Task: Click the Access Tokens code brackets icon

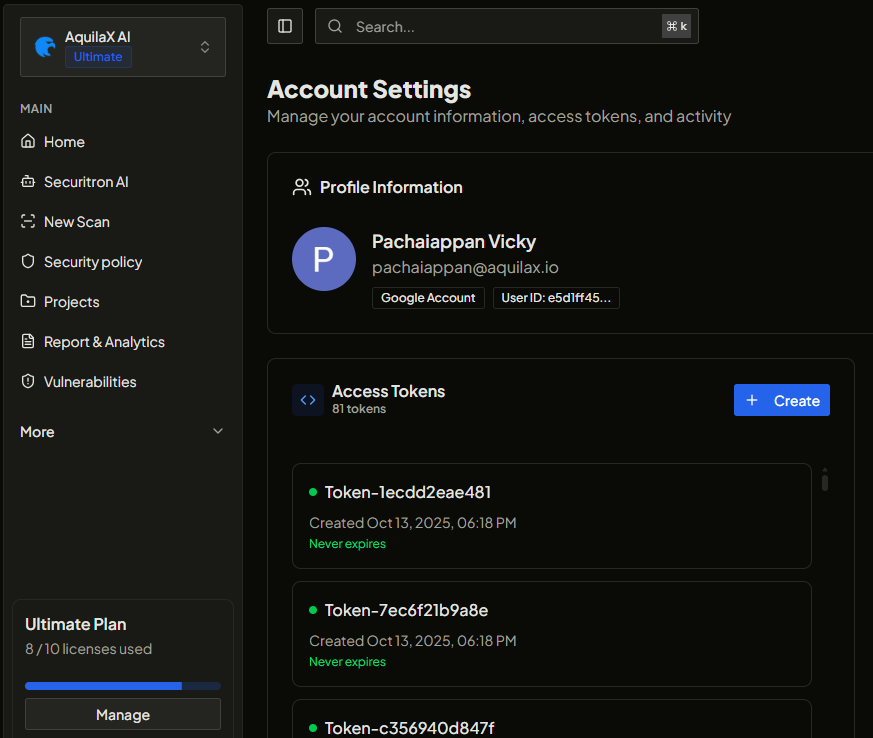Action: [308, 400]
